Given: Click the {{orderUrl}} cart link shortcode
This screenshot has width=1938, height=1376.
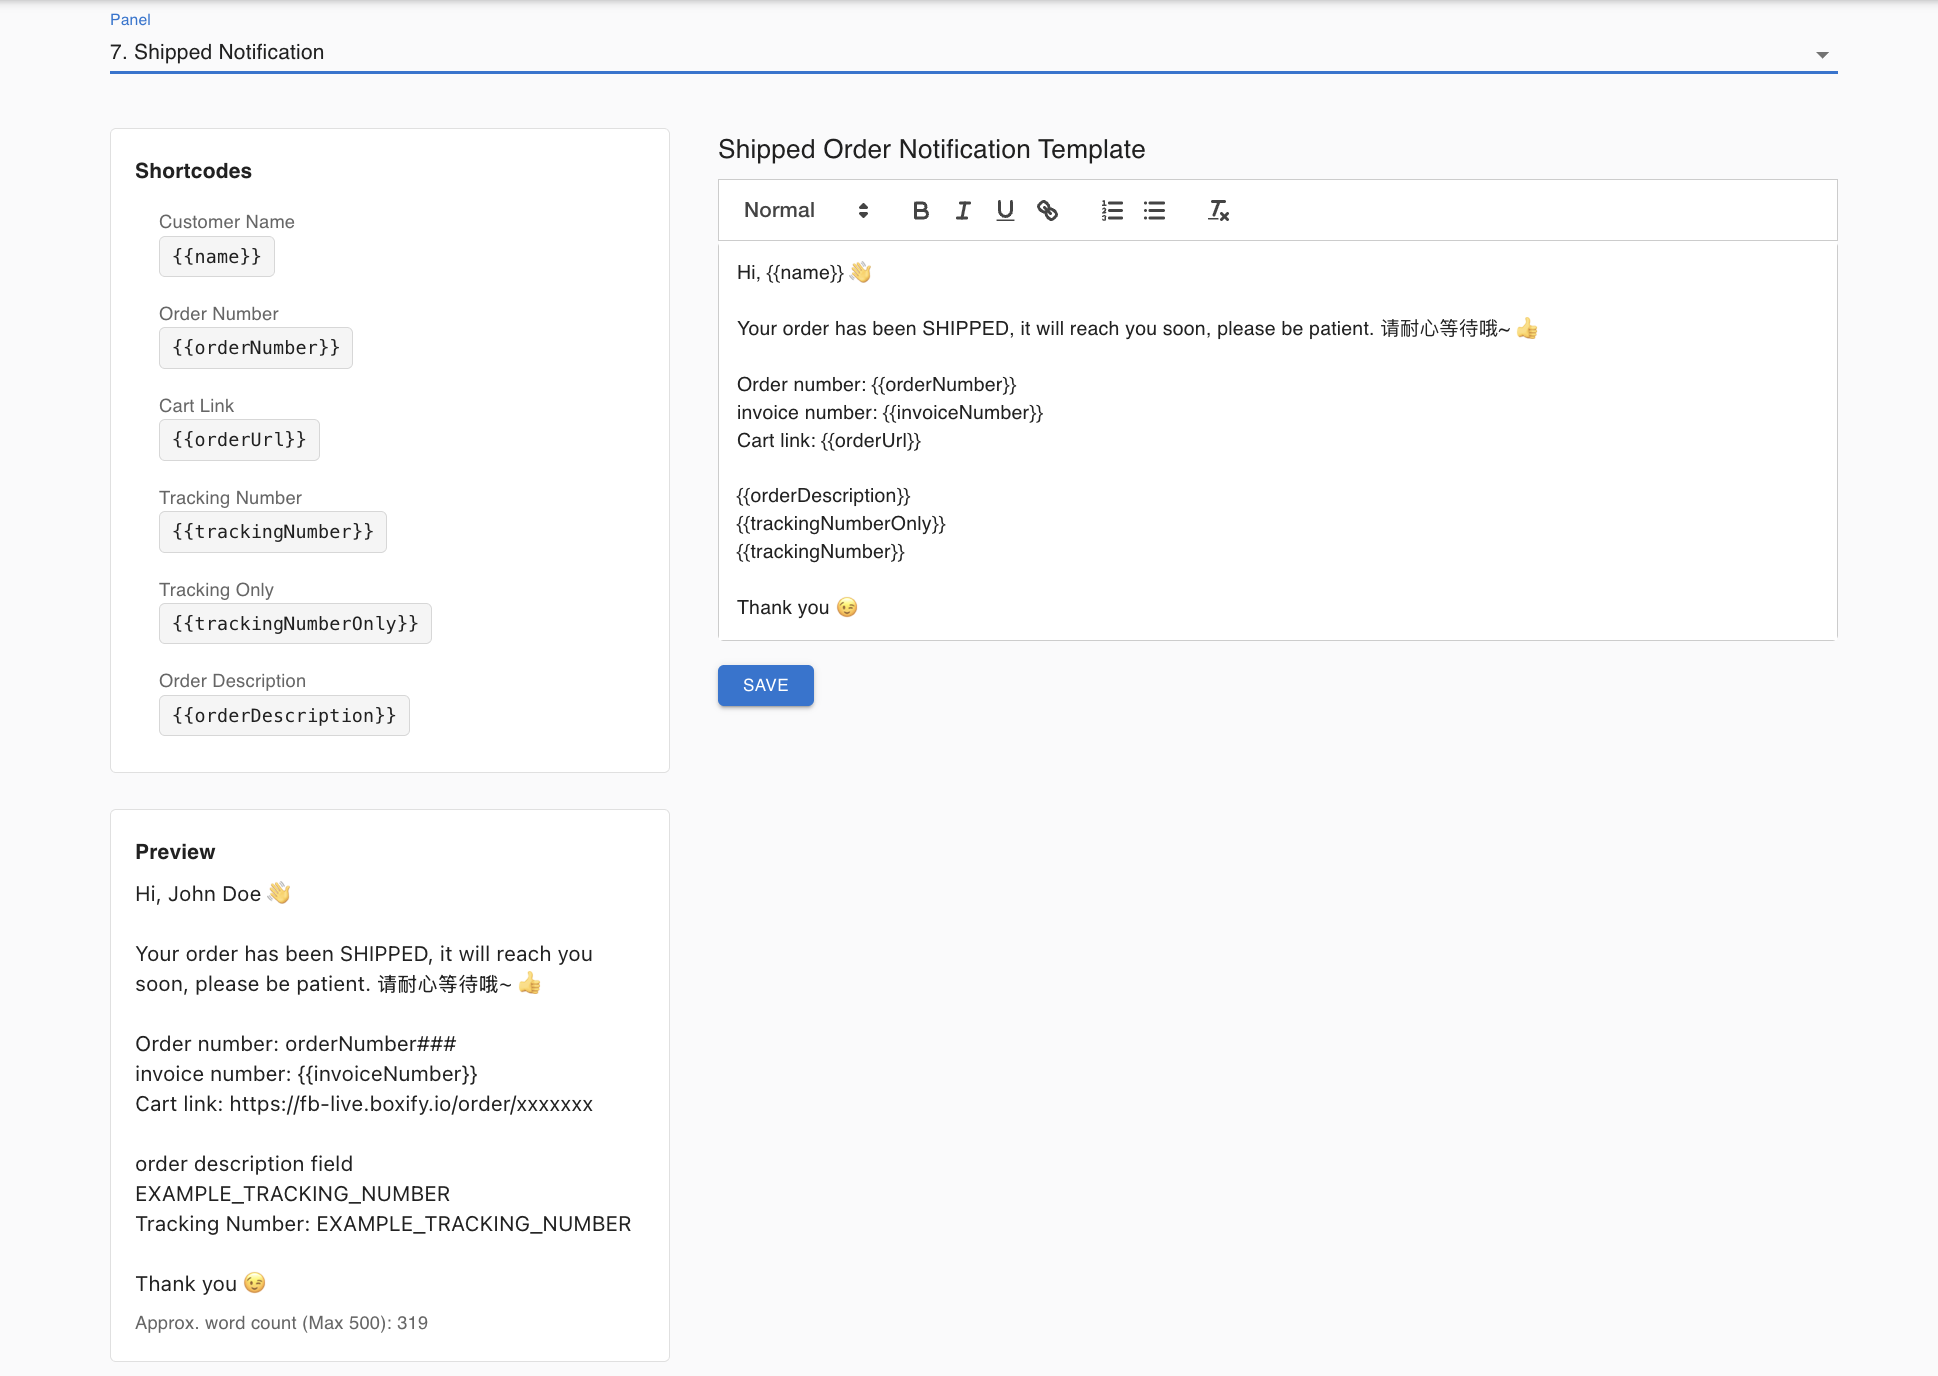Looking at the screenshot, I should click(239, 440).
